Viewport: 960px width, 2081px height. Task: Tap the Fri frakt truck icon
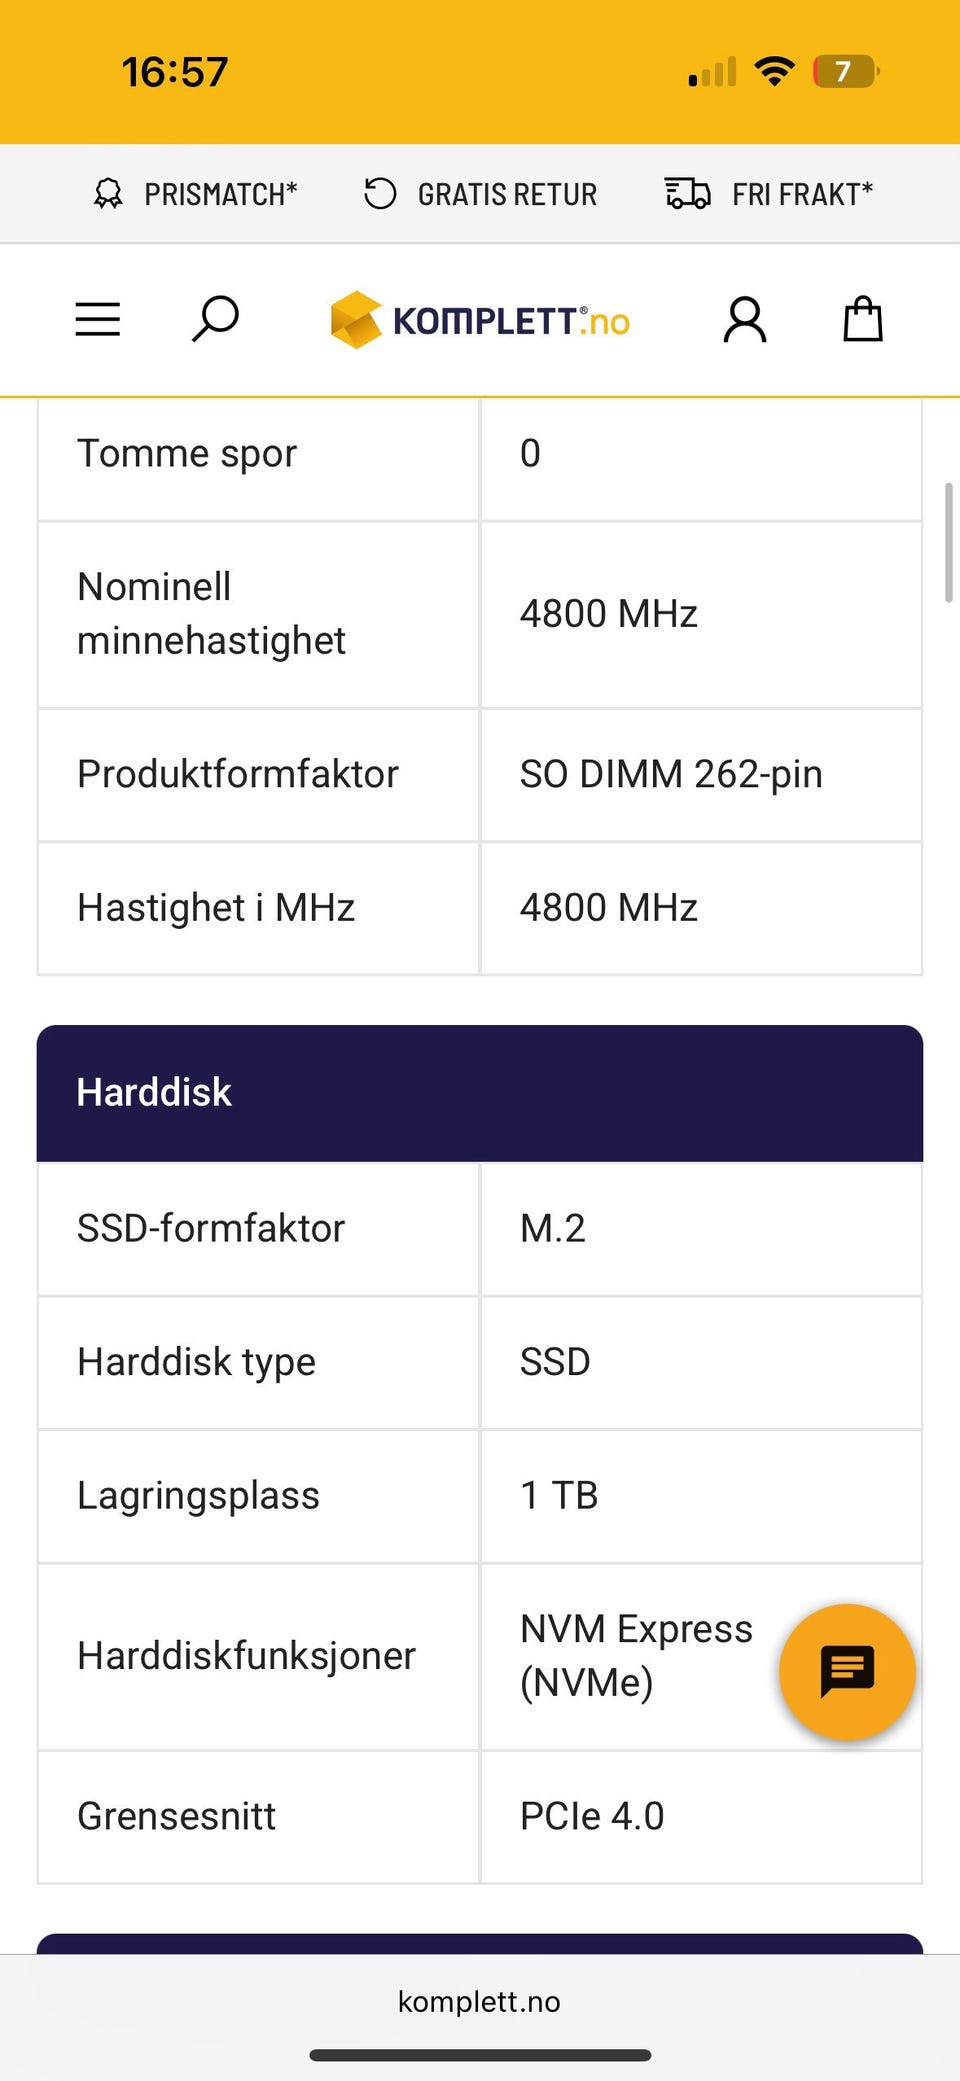point(688,194)
